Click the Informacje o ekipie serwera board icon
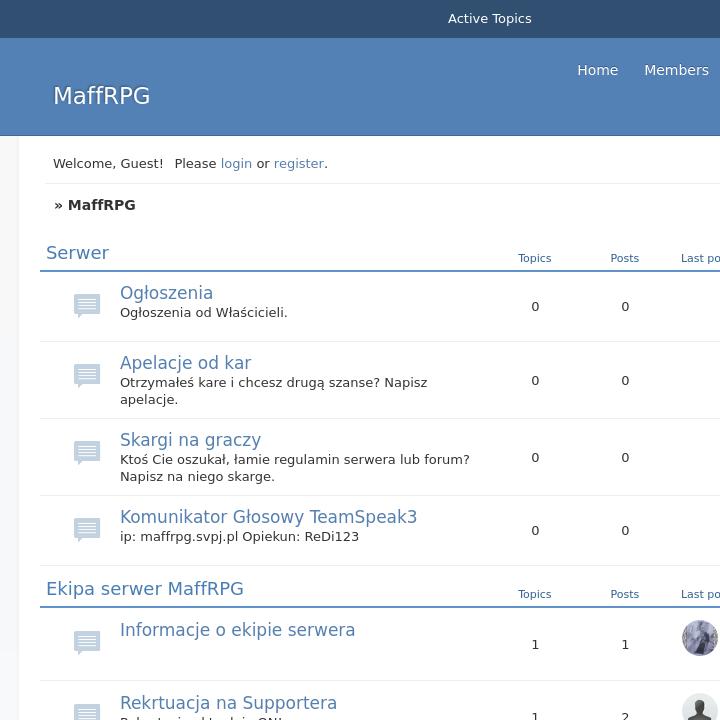Viewport: 720px width, 720px height. click(x=87, y=641)
